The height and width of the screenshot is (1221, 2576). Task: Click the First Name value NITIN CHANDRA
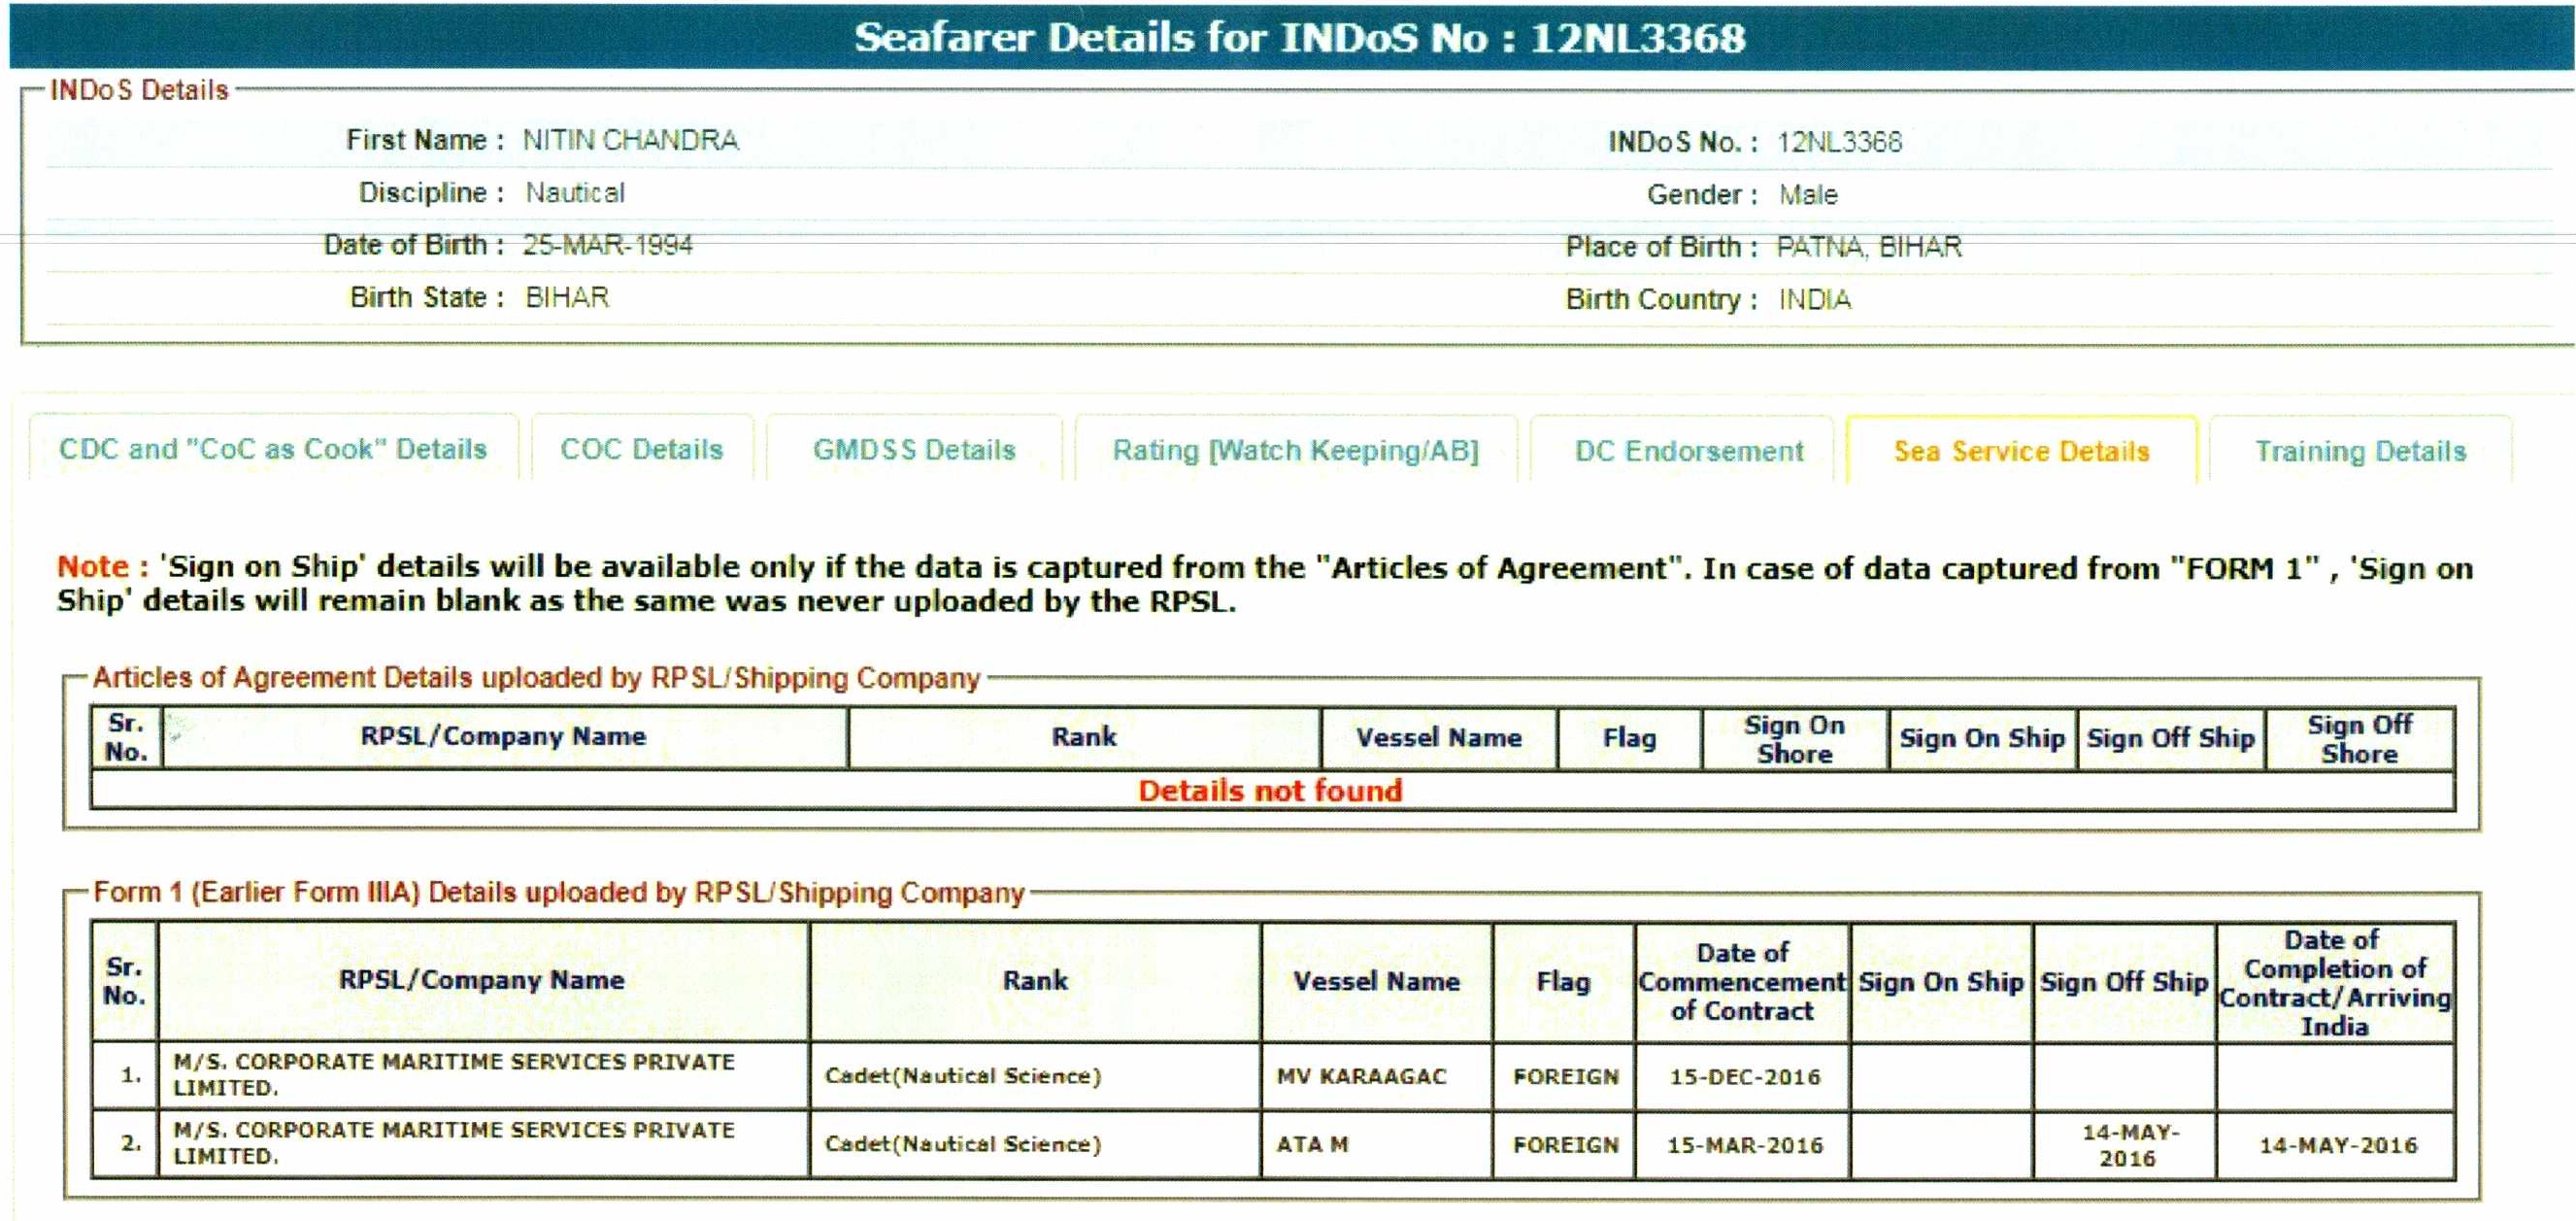630,140
